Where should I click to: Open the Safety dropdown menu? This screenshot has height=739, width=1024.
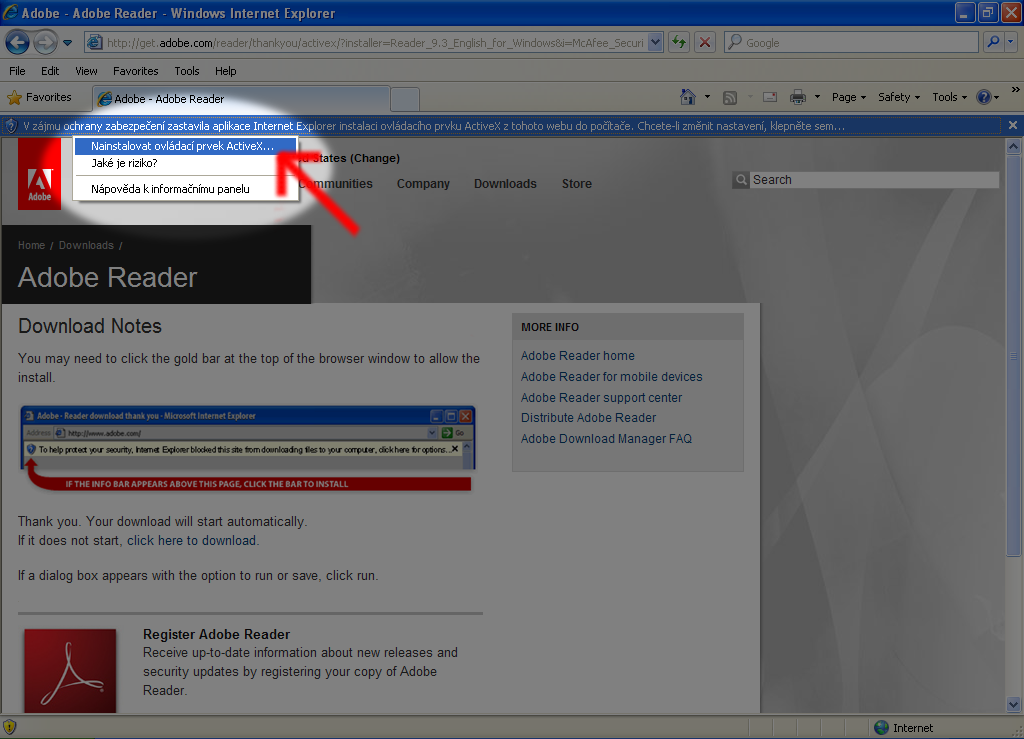[x=899, y=97]
